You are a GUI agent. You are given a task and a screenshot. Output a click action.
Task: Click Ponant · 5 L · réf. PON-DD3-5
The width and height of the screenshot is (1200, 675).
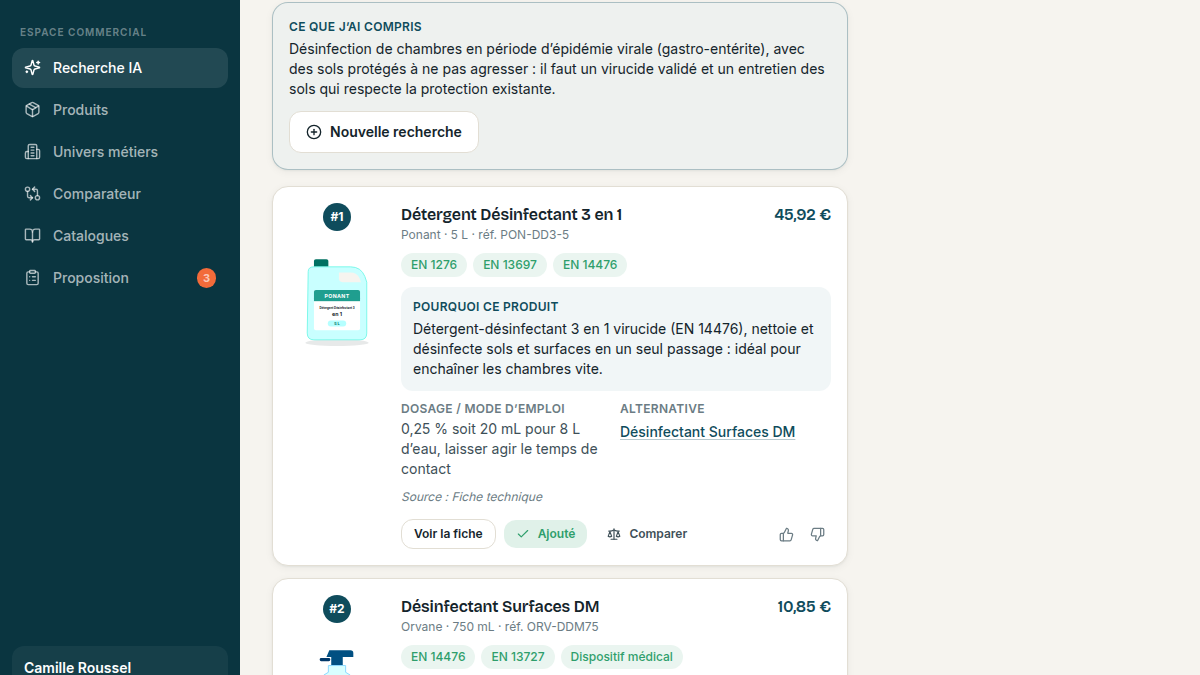pos(485,235)
